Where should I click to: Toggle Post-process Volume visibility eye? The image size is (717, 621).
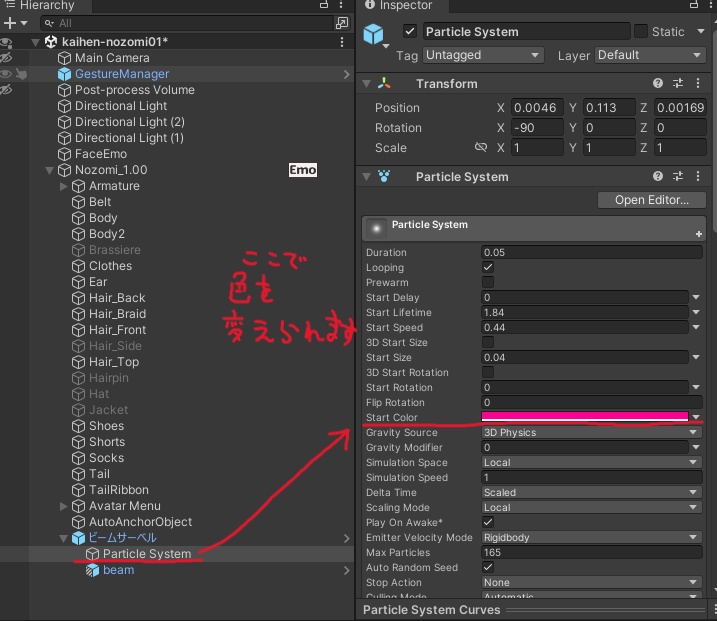(6, 90)
